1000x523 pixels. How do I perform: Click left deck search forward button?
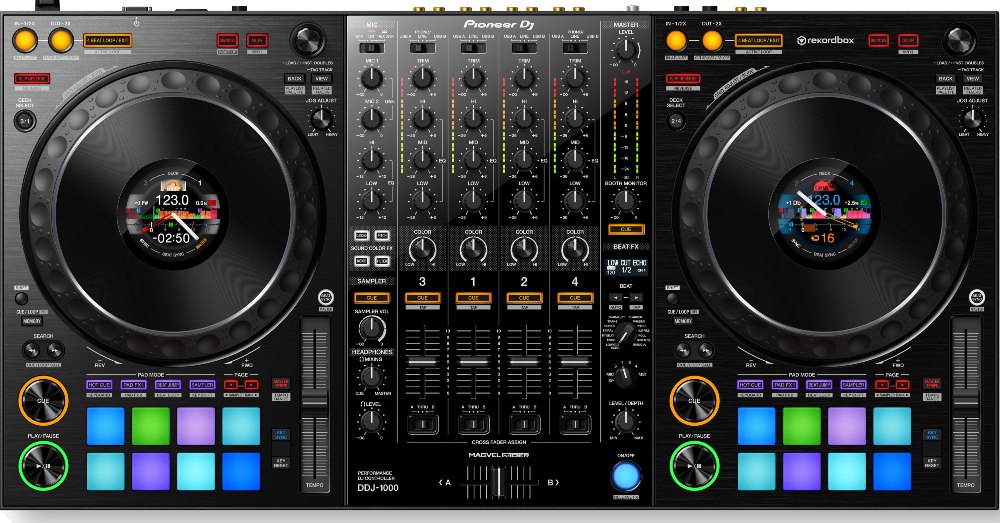point(55,350)
